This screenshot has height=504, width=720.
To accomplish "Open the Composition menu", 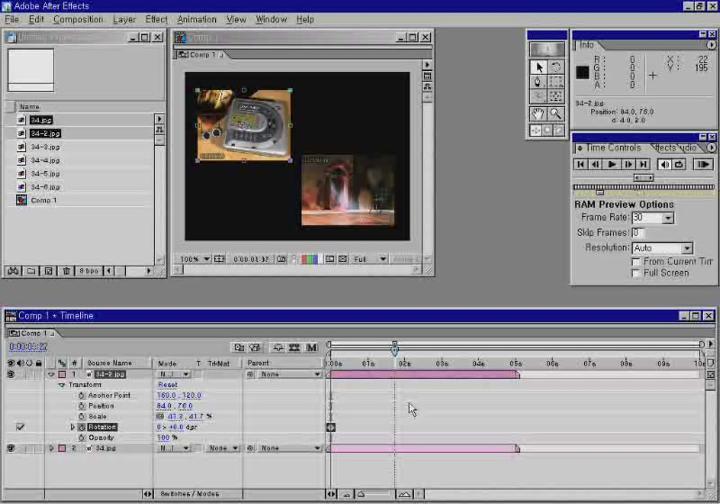I will (78, 19).
